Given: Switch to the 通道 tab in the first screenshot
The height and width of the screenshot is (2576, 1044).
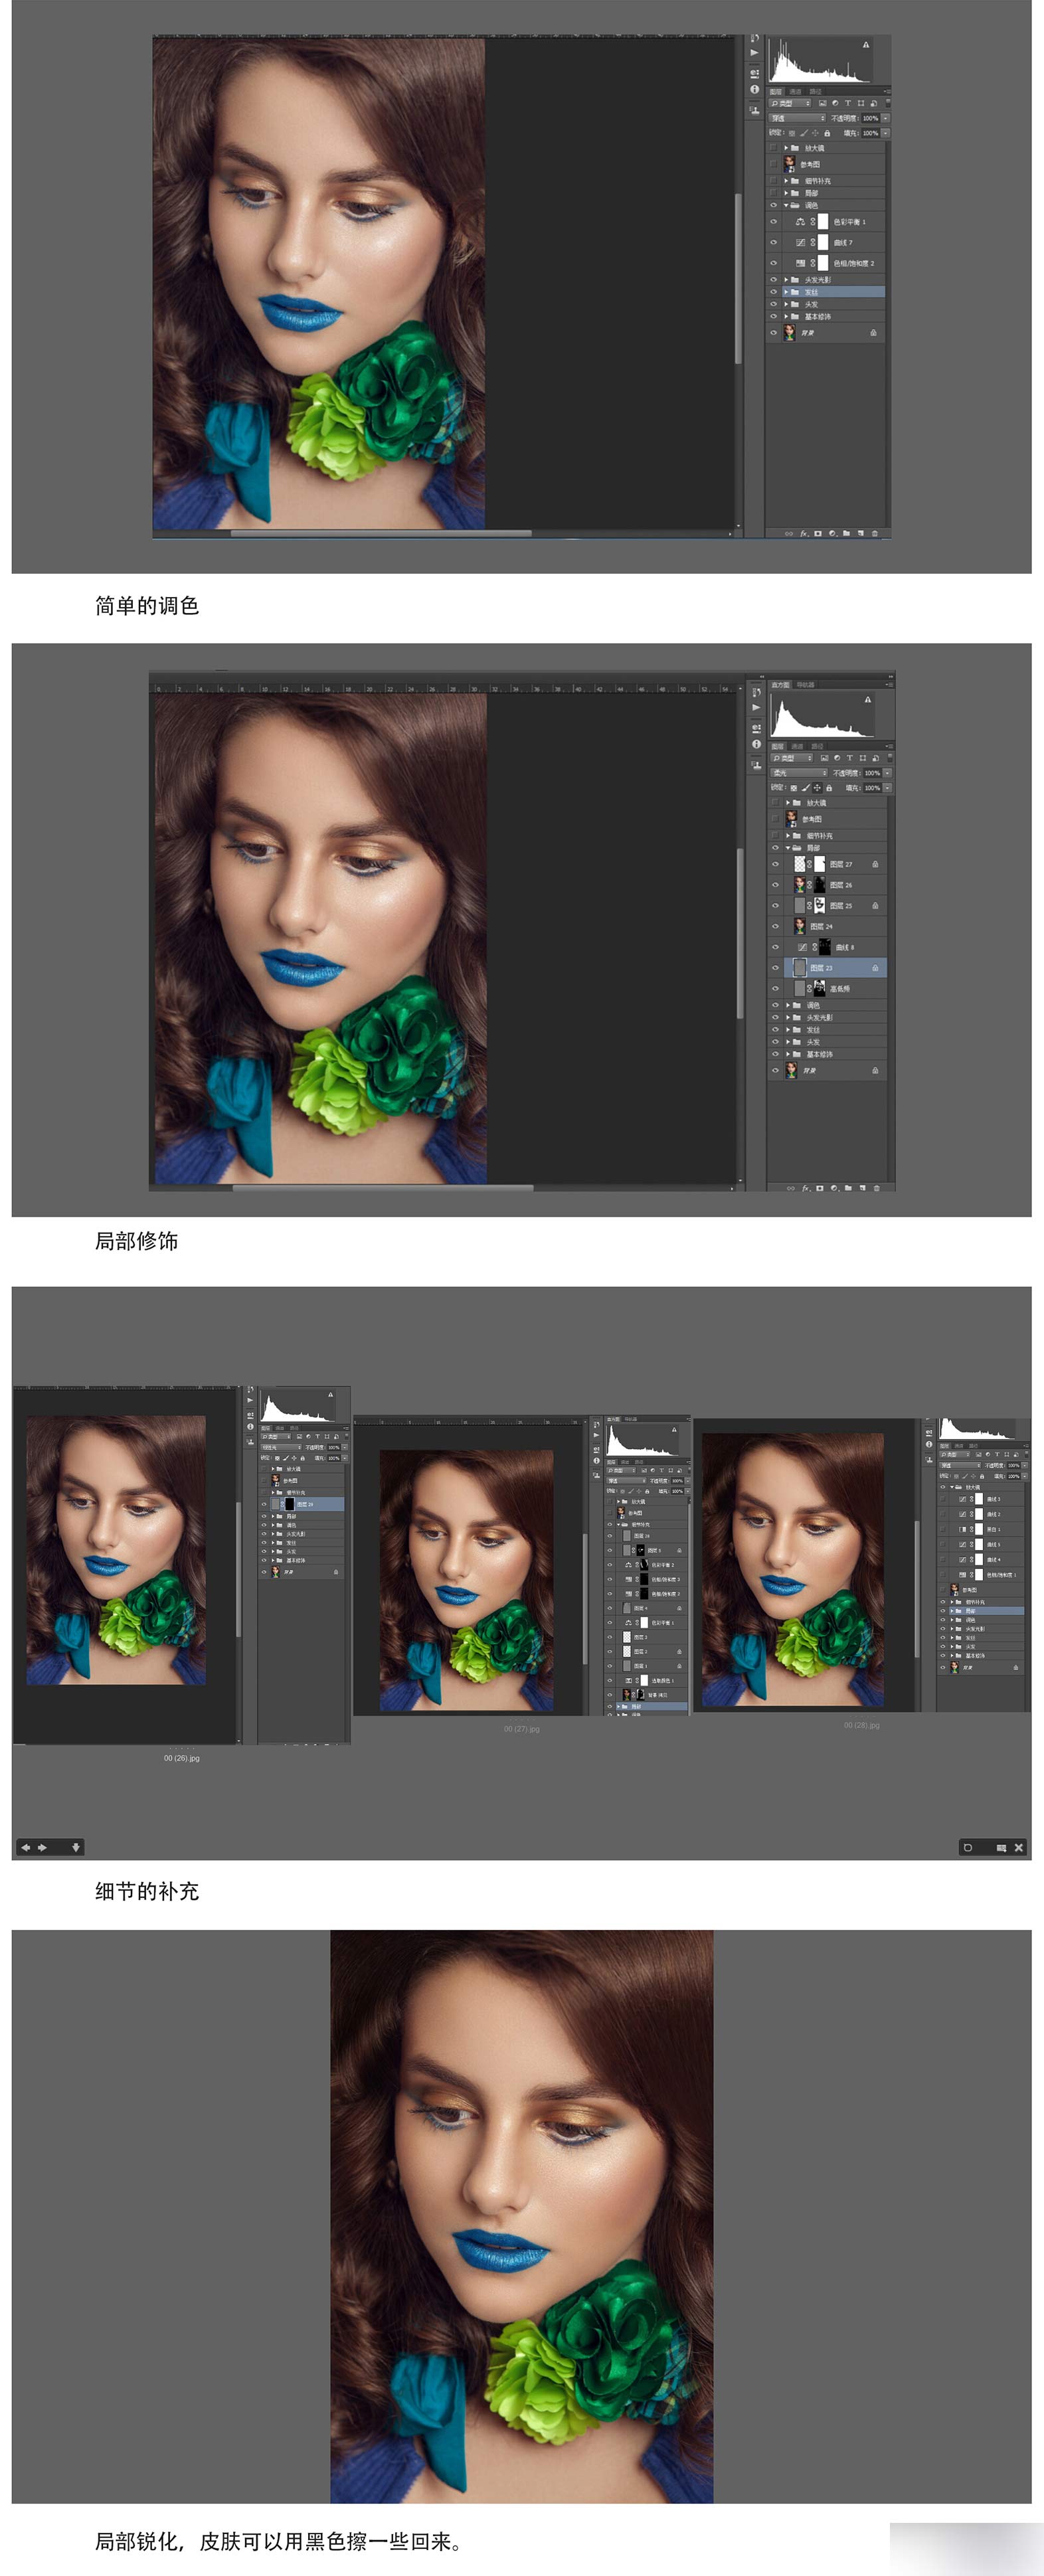Looking at the screenshot, I should 796,91.
